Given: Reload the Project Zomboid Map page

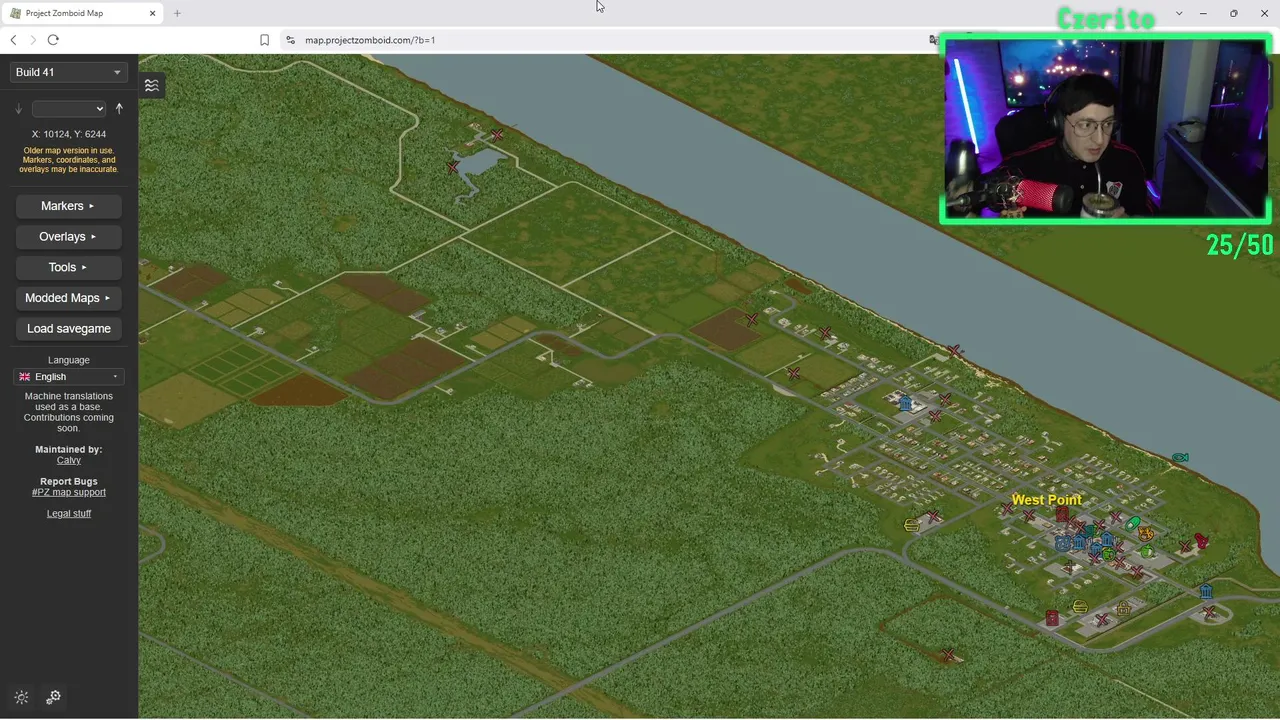Looking at the screenshot, I should point(53,40).
